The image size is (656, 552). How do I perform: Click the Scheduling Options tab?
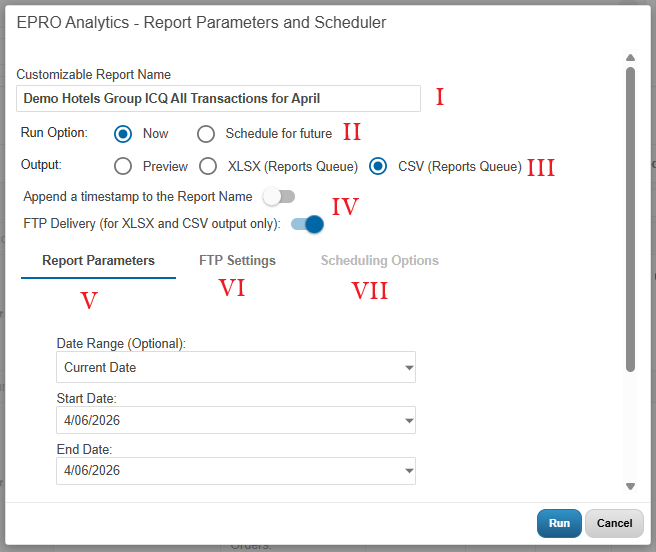pyautogui.click(x=379, y=261)
